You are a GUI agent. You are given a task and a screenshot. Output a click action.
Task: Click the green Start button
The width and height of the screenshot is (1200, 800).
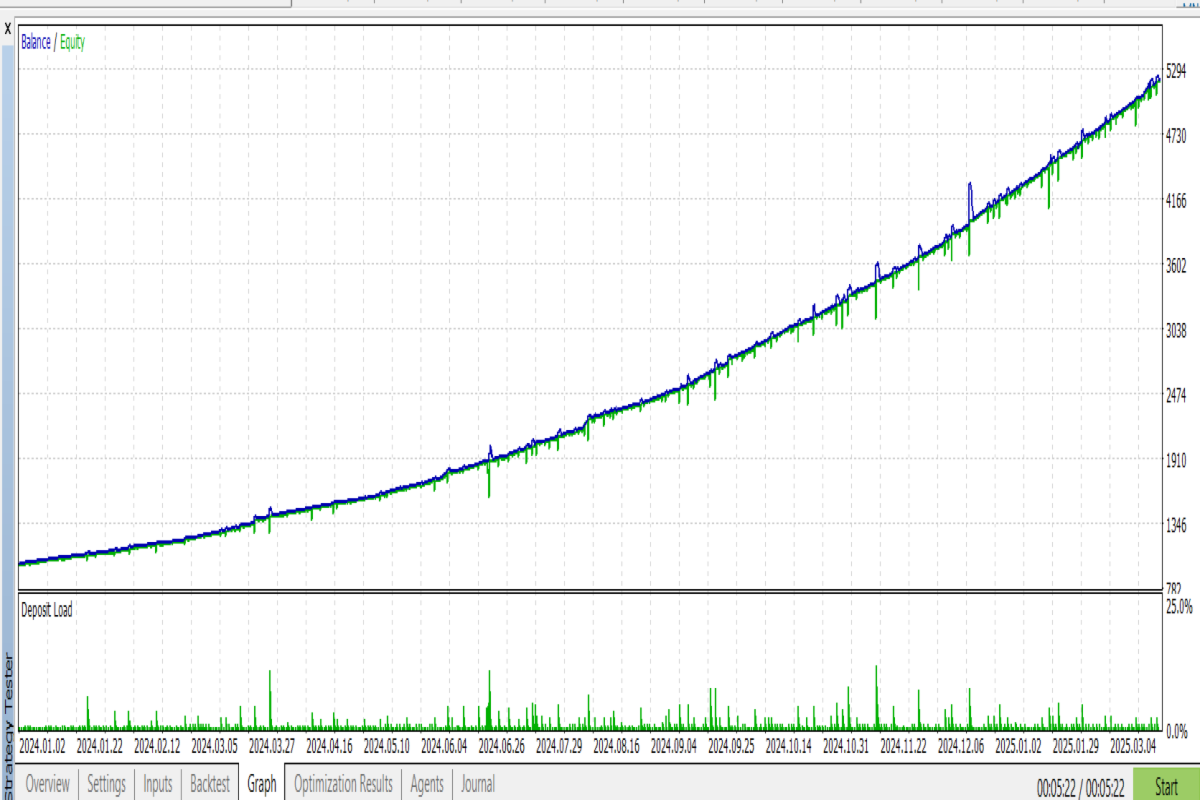pyautogui.click(x=1166, y=786)
